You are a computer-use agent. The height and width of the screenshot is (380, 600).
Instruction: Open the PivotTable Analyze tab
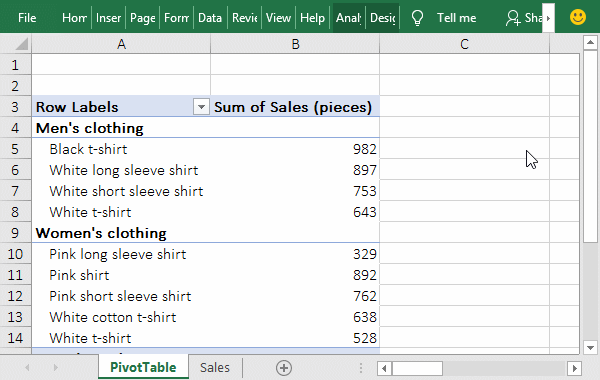tap(349, 18)
